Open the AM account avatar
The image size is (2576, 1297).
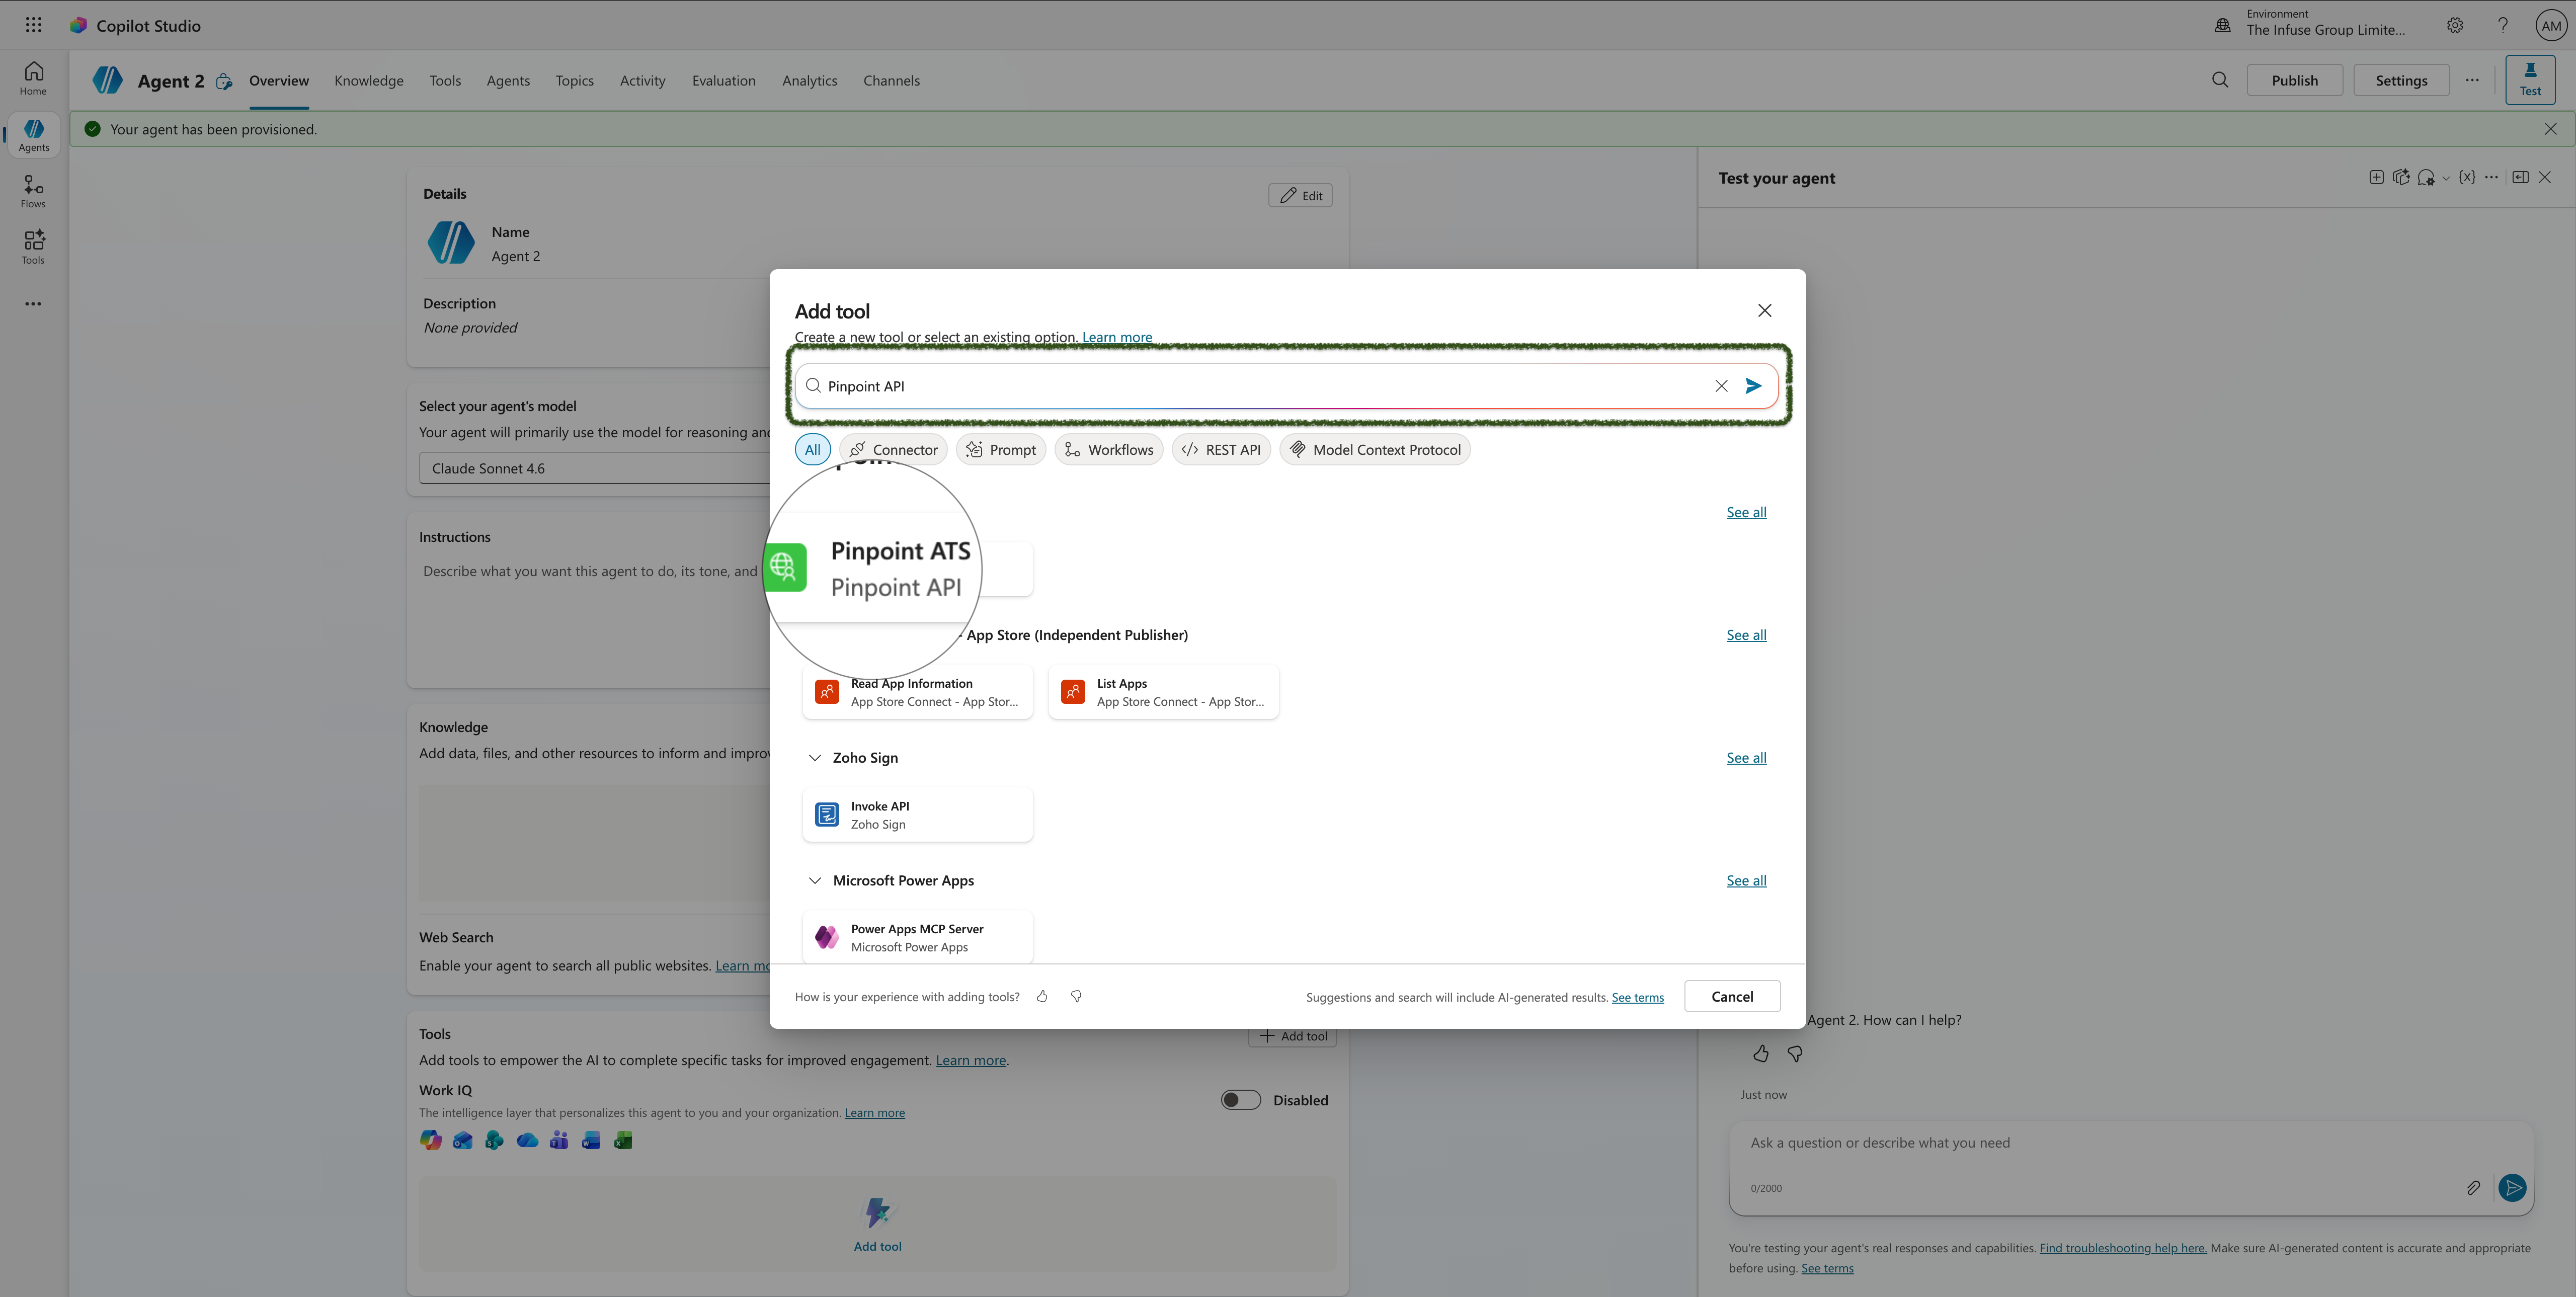pyautogui.click(x=2551, y=26)
